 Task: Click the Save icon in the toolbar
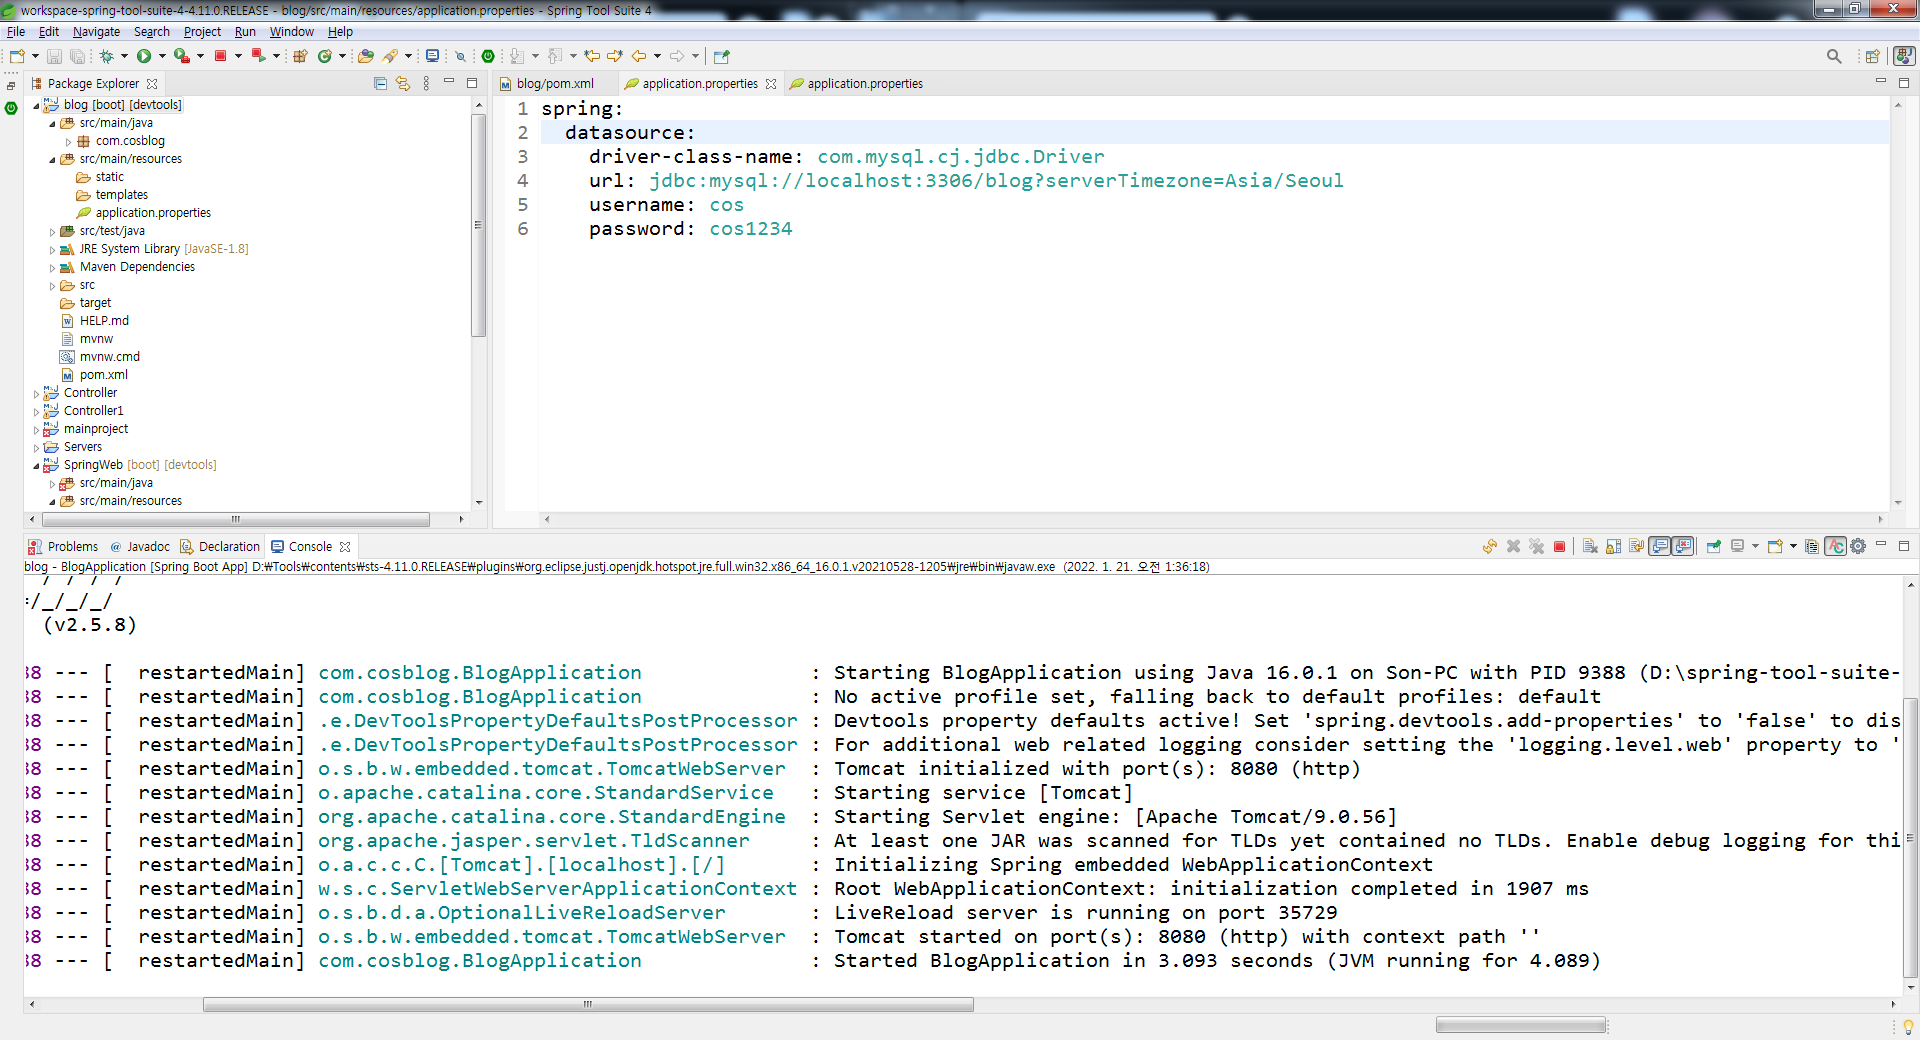pos(55,56)
